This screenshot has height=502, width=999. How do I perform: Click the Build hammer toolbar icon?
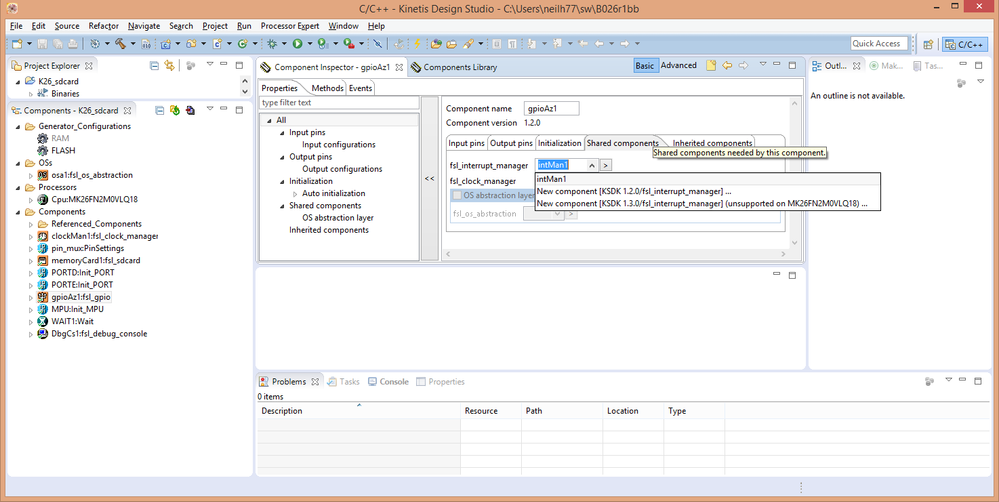click(x=120, y=44)
